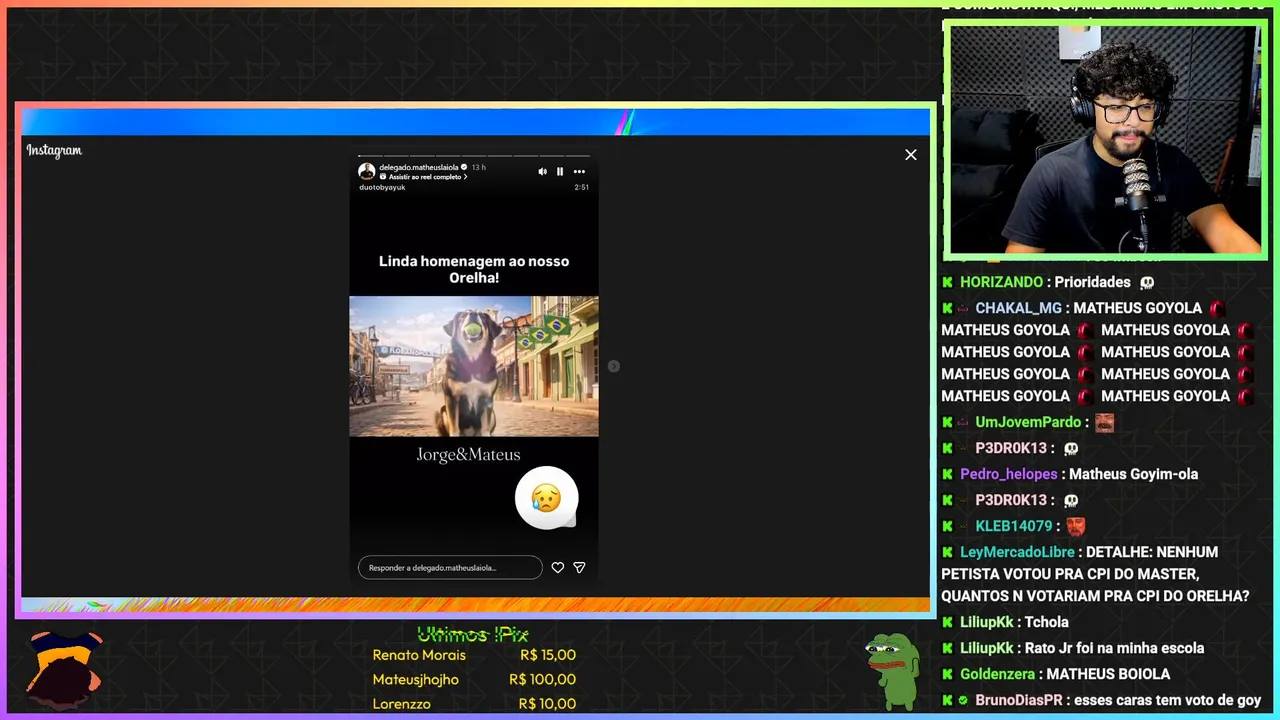This screenshot has width=1280, height=720.
Task: Open delegado.matheuslaiola profile avatar
Action: pyautogui.click(x=367, y=171)
